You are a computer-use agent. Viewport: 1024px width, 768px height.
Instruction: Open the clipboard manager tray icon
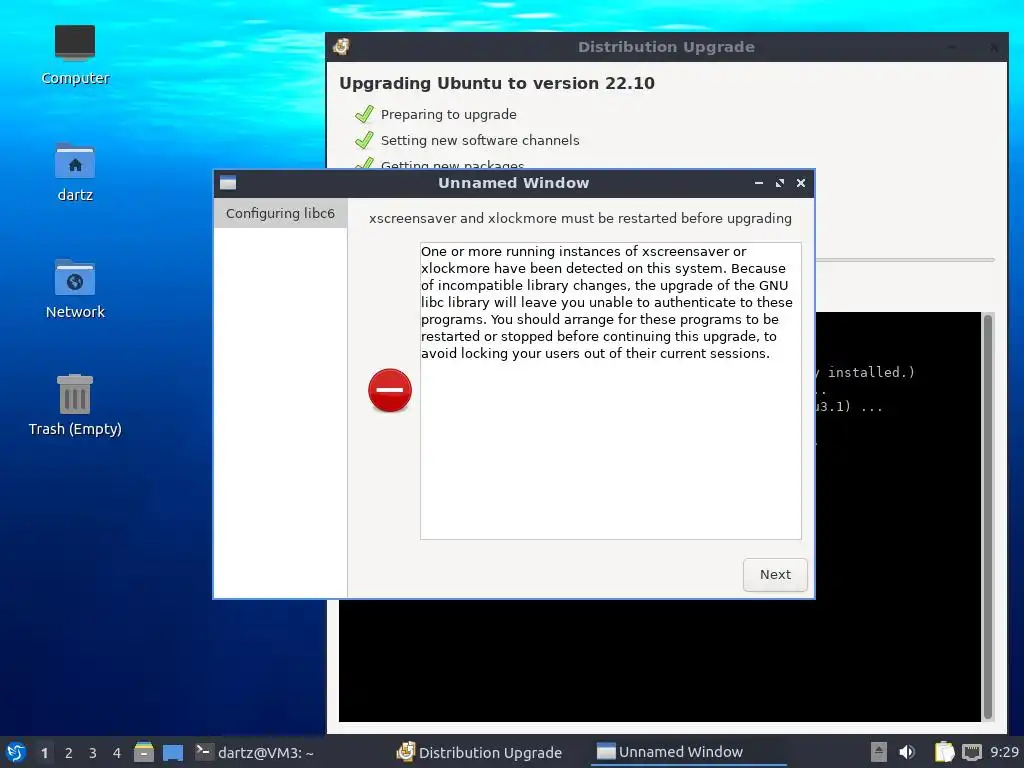944,752
